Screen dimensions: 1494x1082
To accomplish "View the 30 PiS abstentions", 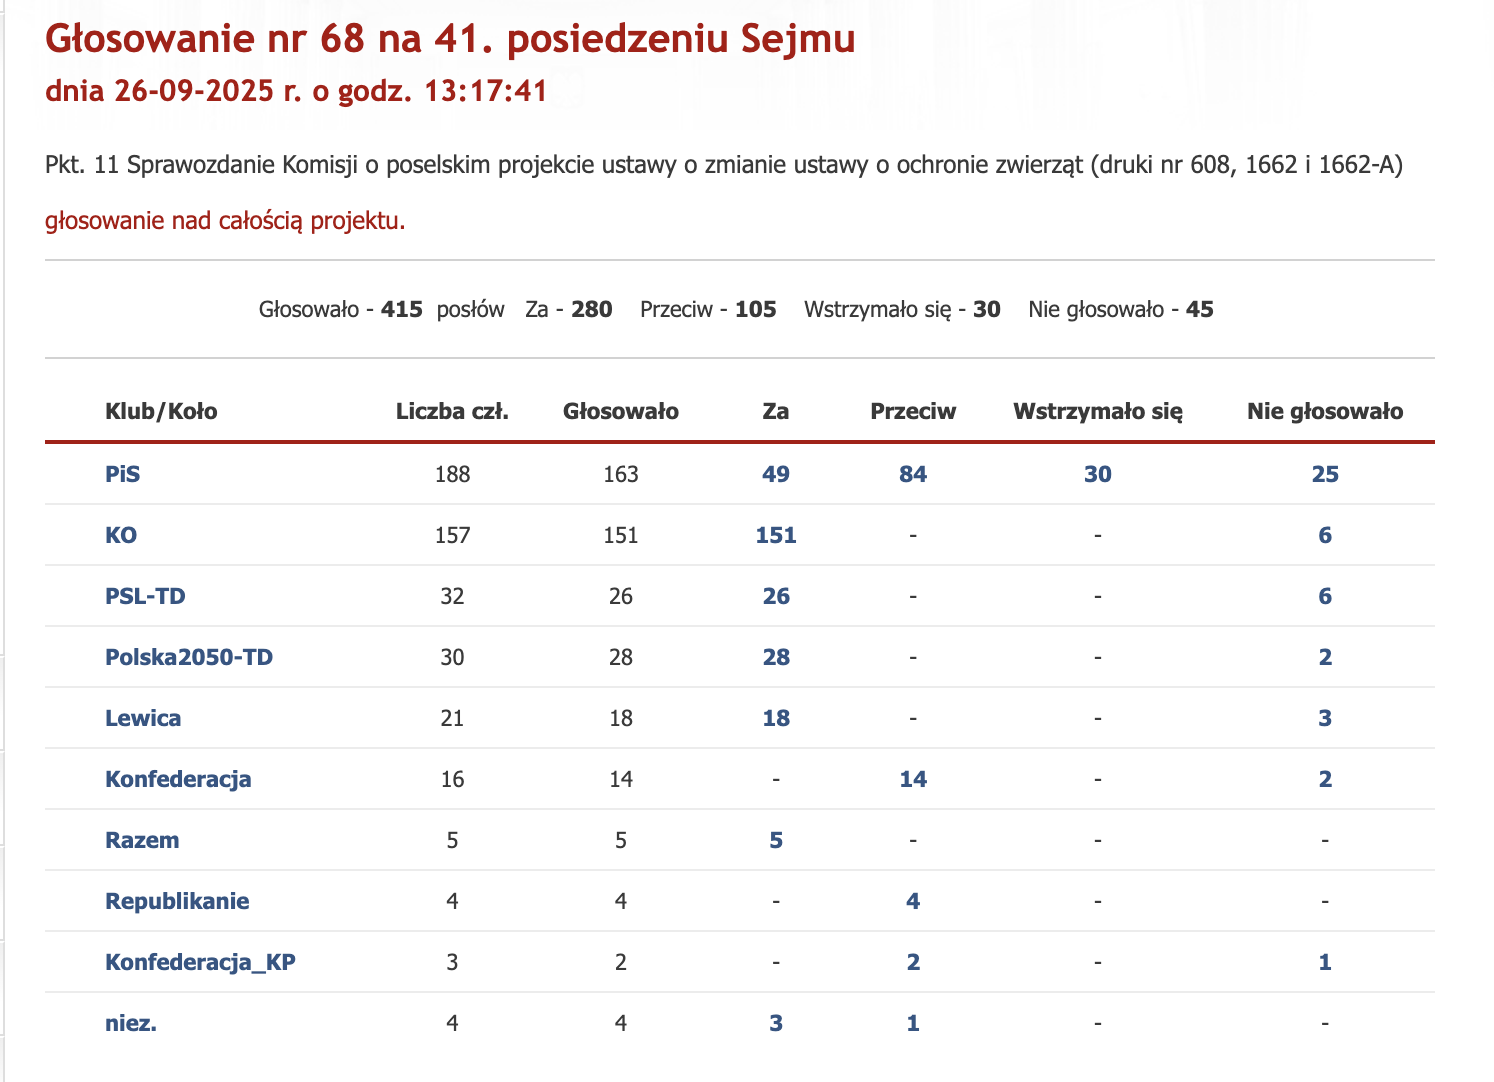I will tap(1098, 474).
